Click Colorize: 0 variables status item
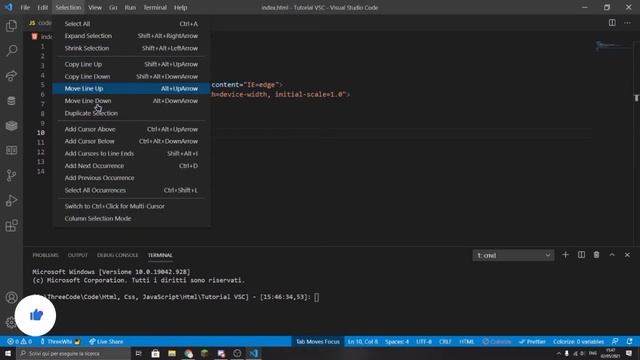 pos(578,342)
